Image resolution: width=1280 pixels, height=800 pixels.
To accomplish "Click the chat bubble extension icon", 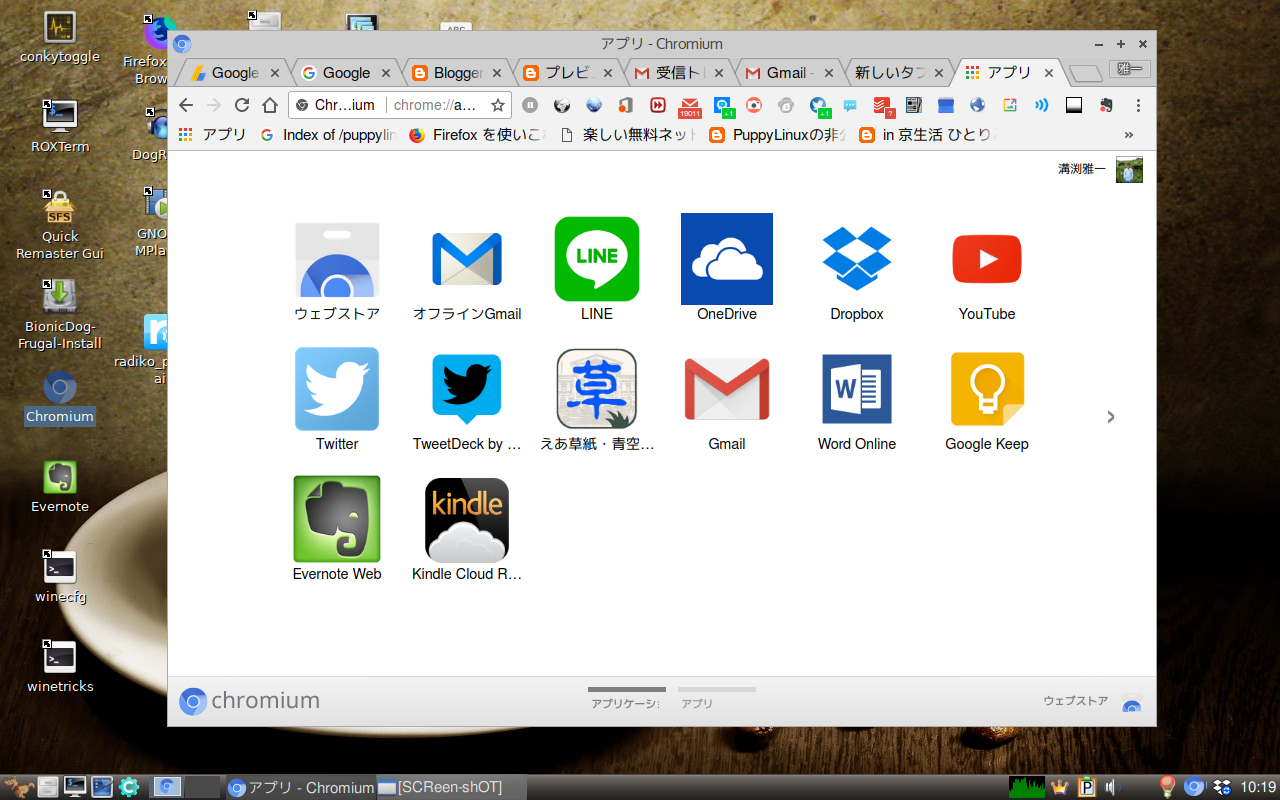I will tap(850, 105).
